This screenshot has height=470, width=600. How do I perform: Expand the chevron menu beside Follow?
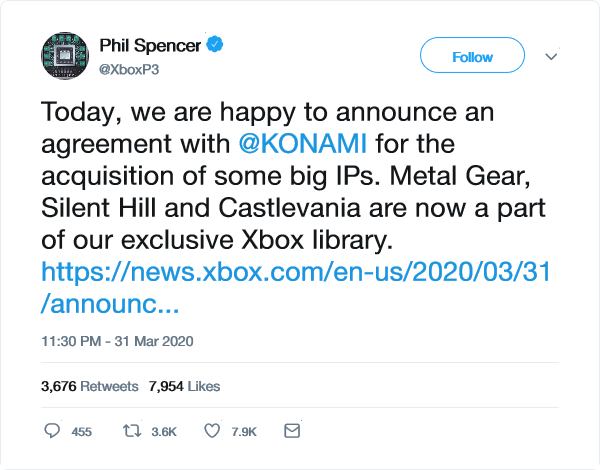coord(550,57)
